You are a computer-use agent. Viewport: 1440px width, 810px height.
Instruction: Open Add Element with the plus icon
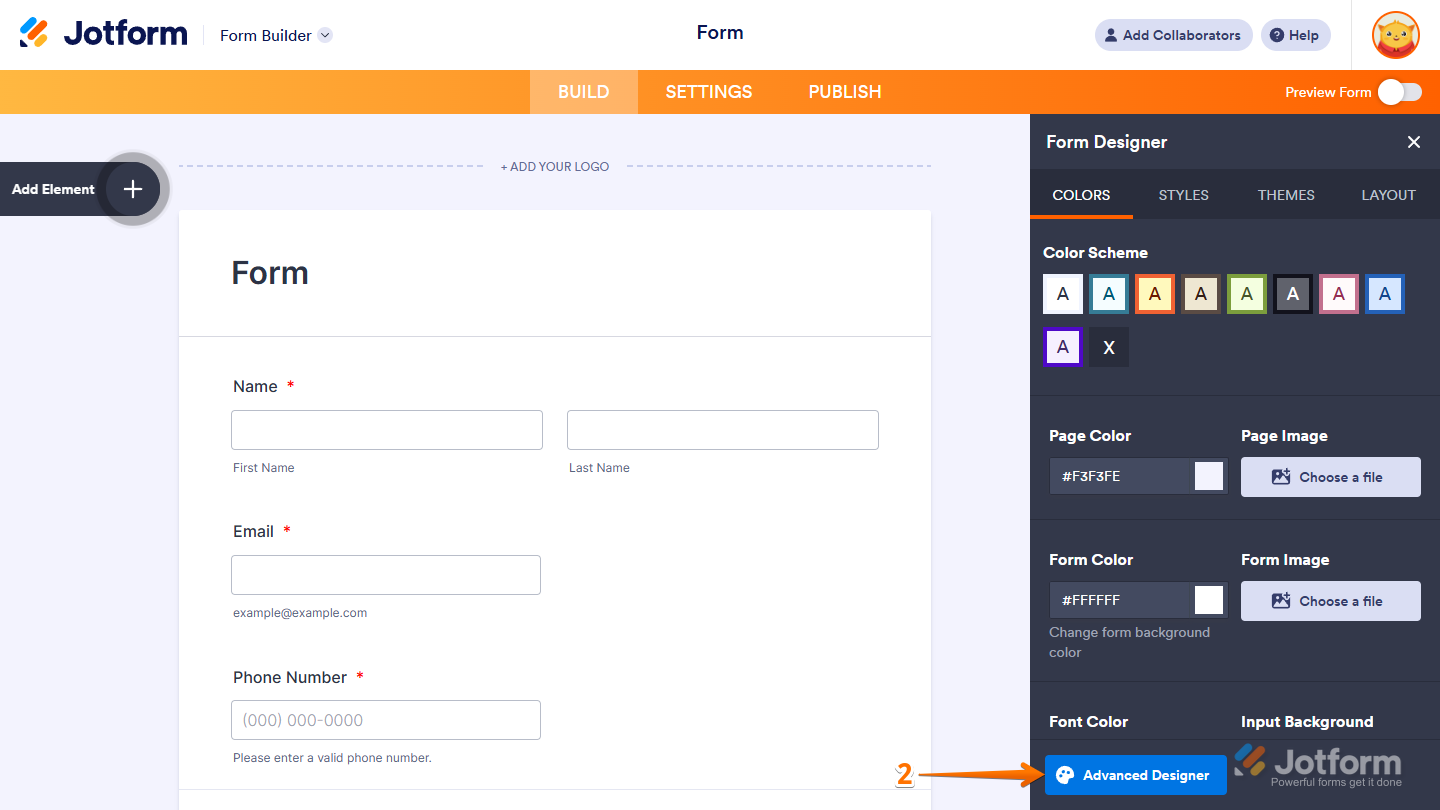tap(132, 189)
